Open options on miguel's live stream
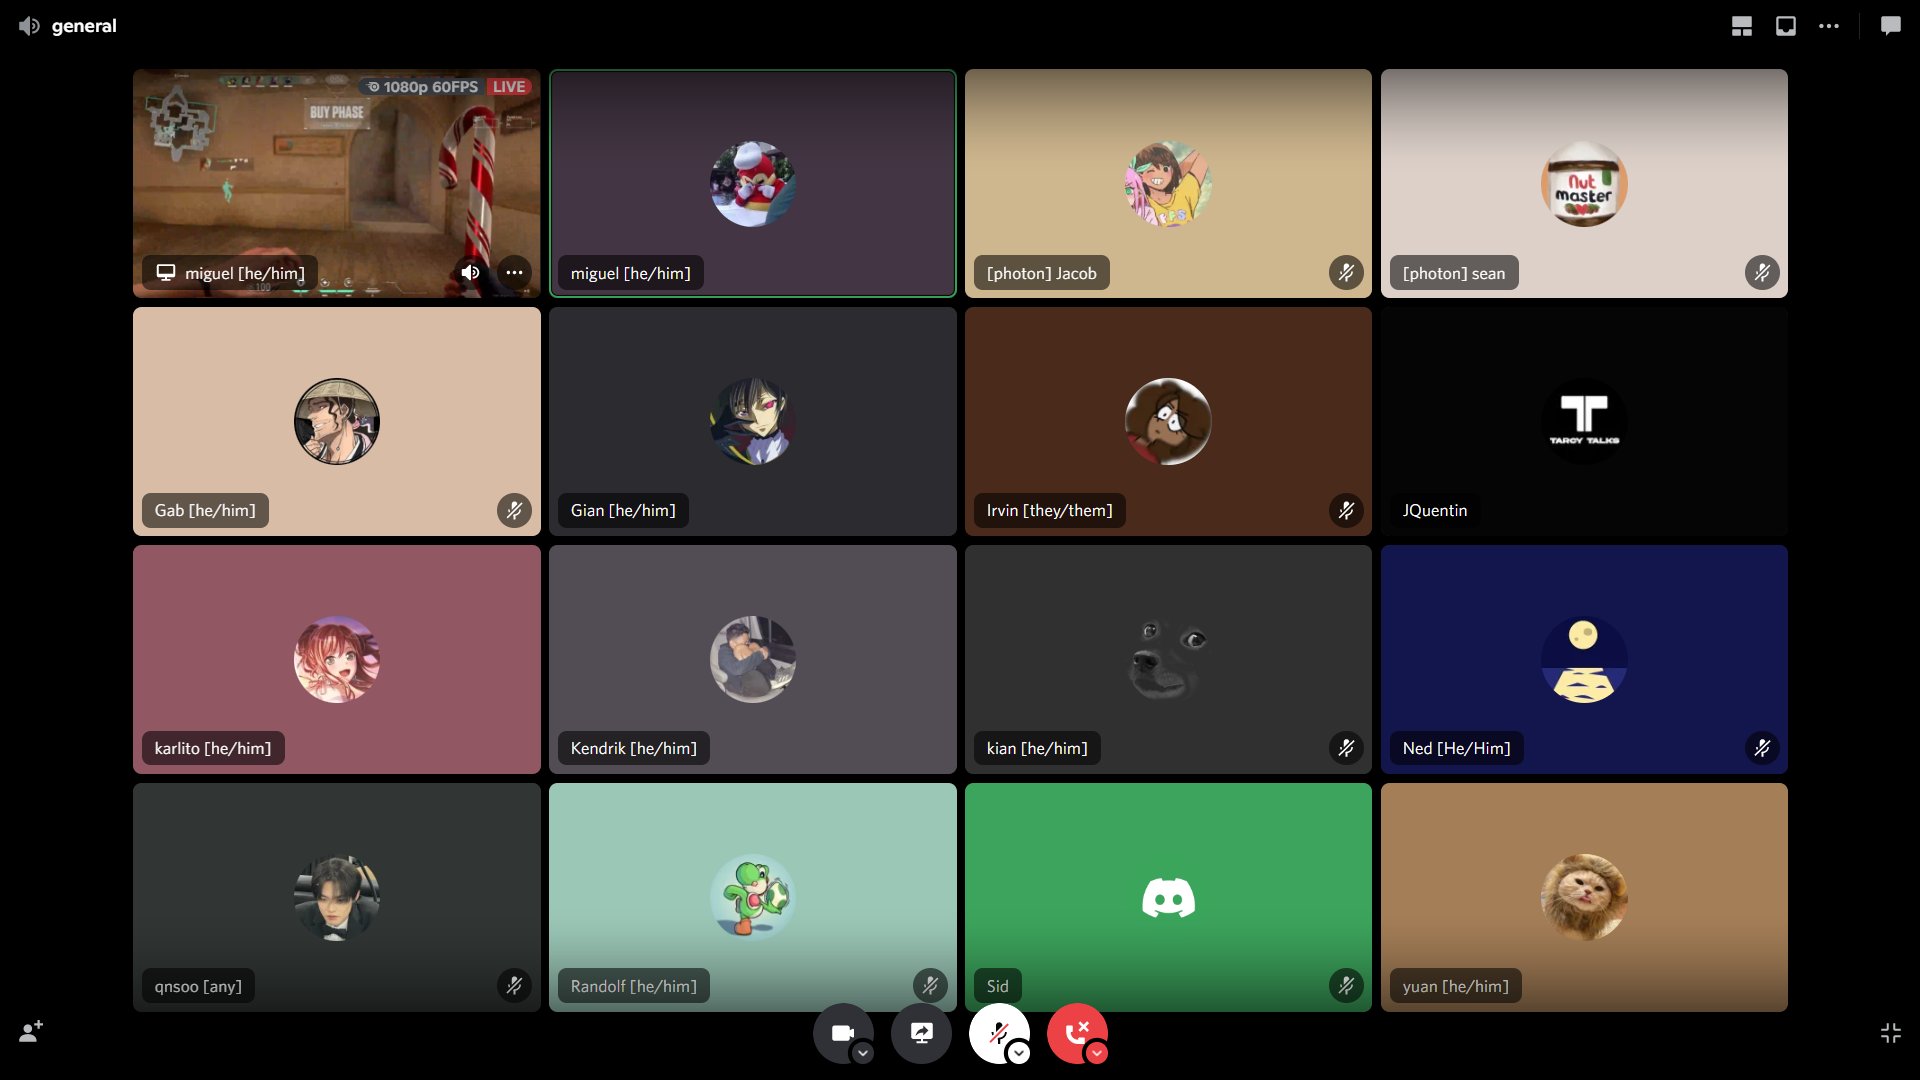The image size is (1920, 1080). pos(514,272)
